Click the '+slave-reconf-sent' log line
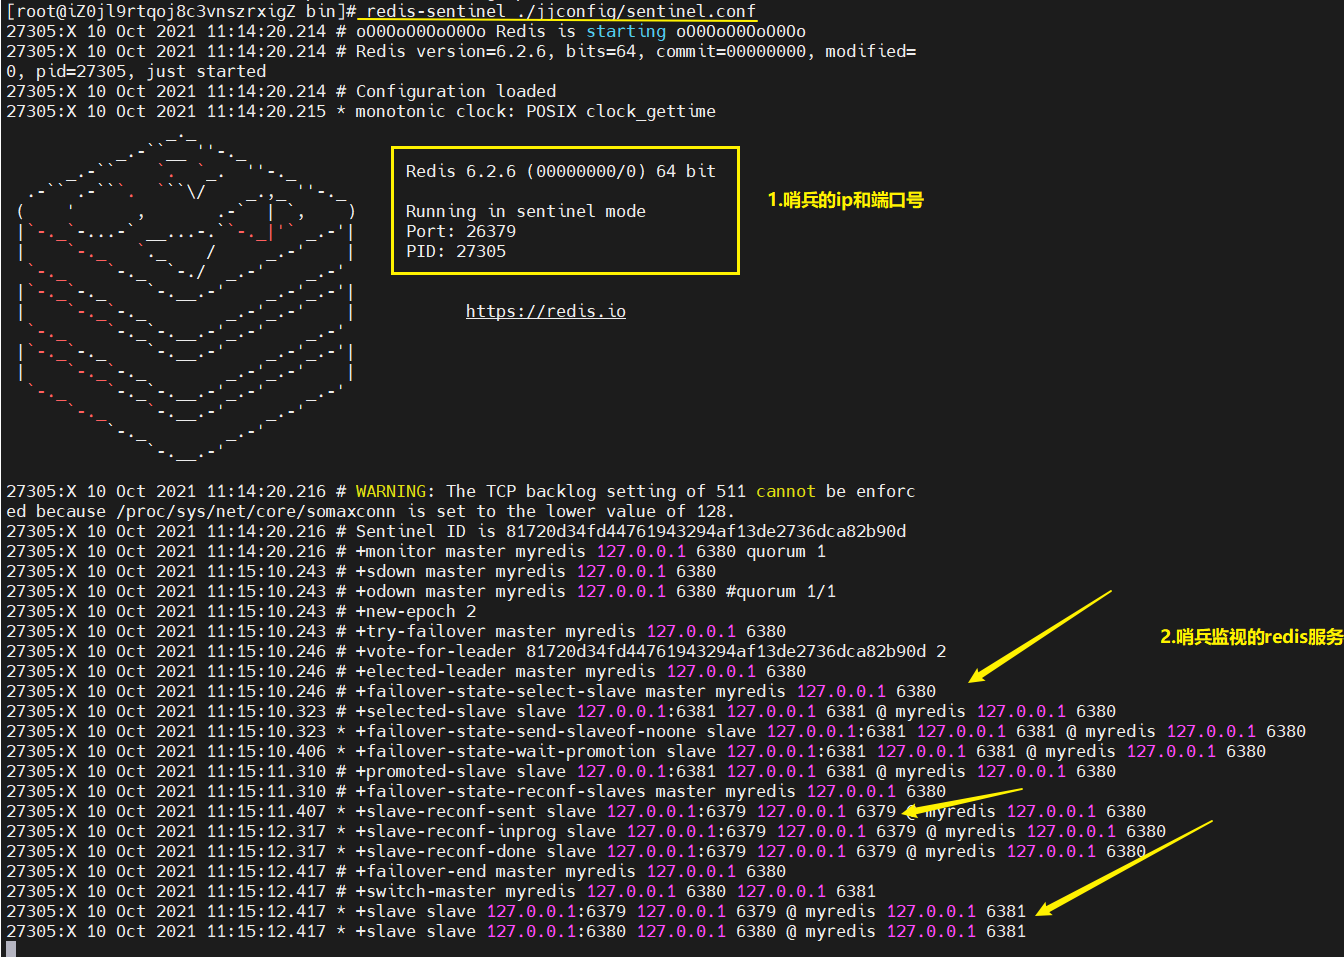This screenshot has height=957, width=1344. pos(576,811)
